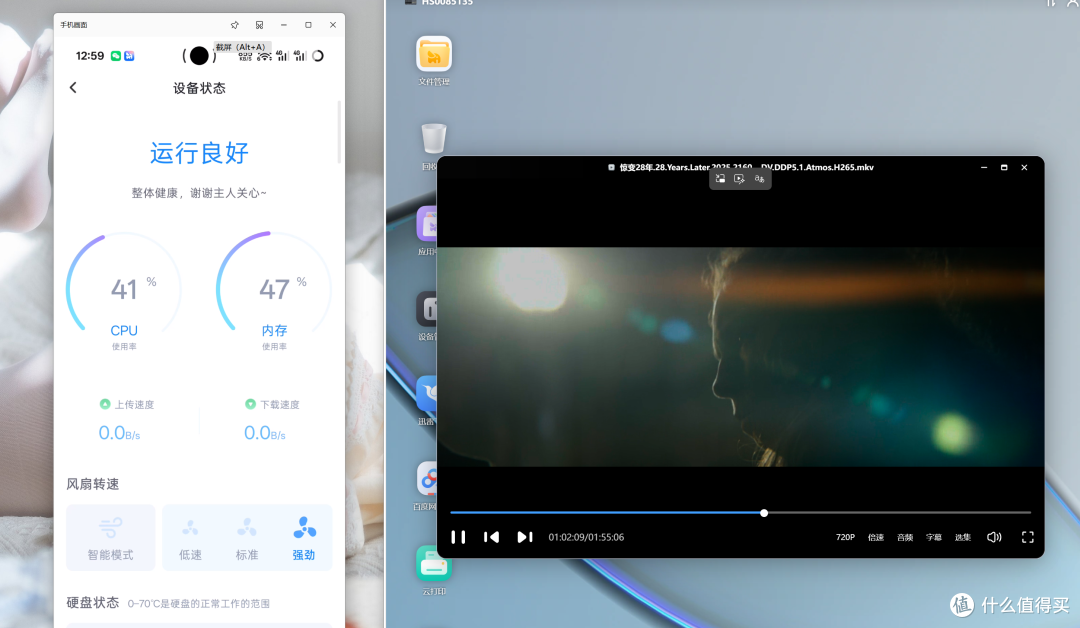Open the 字幕 subtitle menu
The image size is (1080, 628).
click(x=934, y=537)
